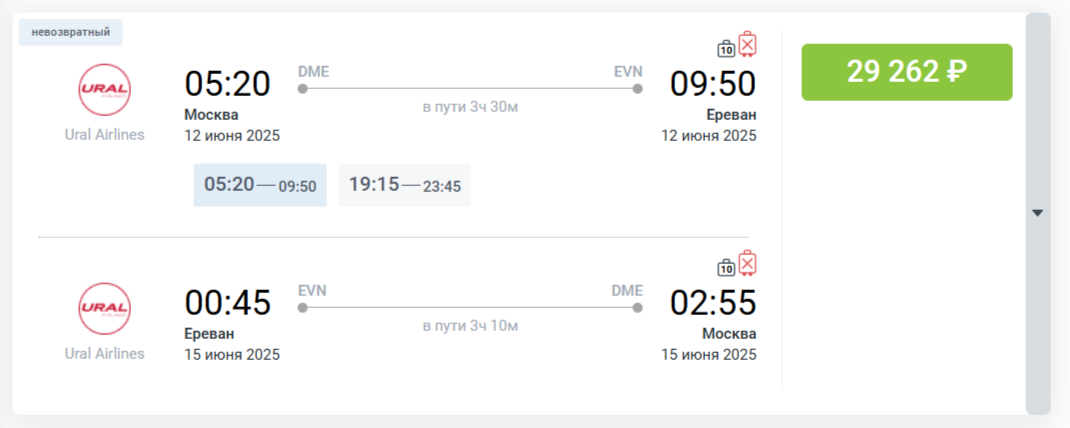The width and height of the screenshot is (1070, 428).
Task: Click the EVN airport code on the outbound flight
Action: click(628, 71)
